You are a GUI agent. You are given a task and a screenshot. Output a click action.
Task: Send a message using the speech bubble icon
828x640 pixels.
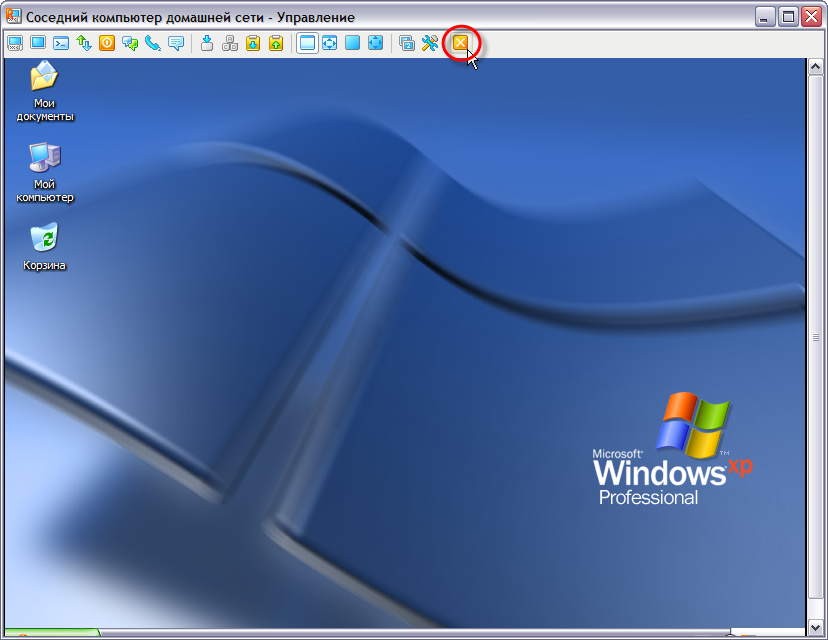[176, 43]
